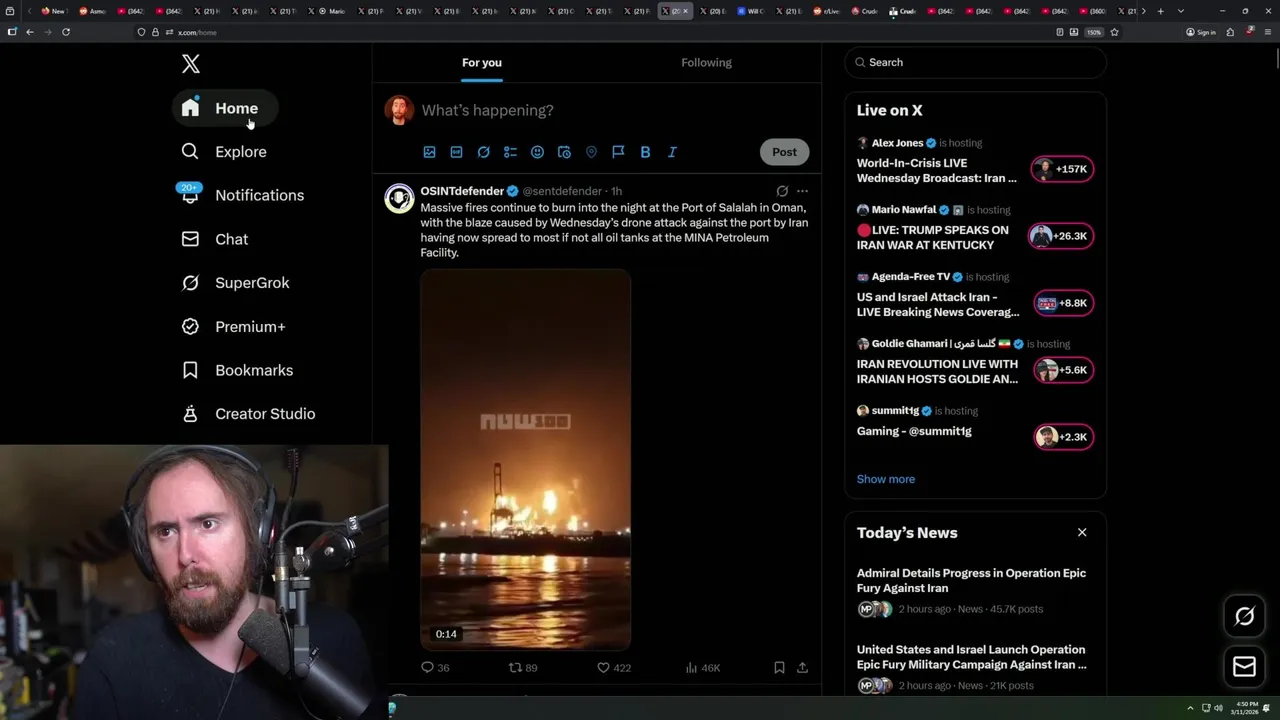Open summit1g Gaming live stream
Screen dimensions: 1280x720
pyautogui.click(x=914, y=431)
